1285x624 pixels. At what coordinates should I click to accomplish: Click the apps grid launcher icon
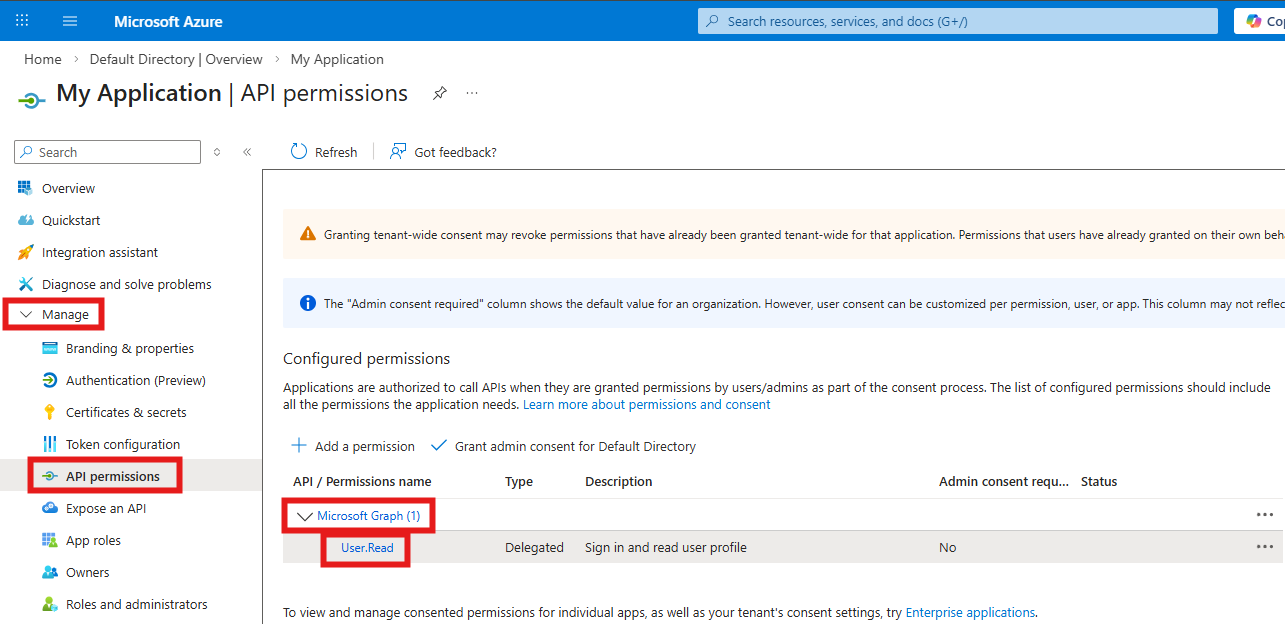pos(22,21)
